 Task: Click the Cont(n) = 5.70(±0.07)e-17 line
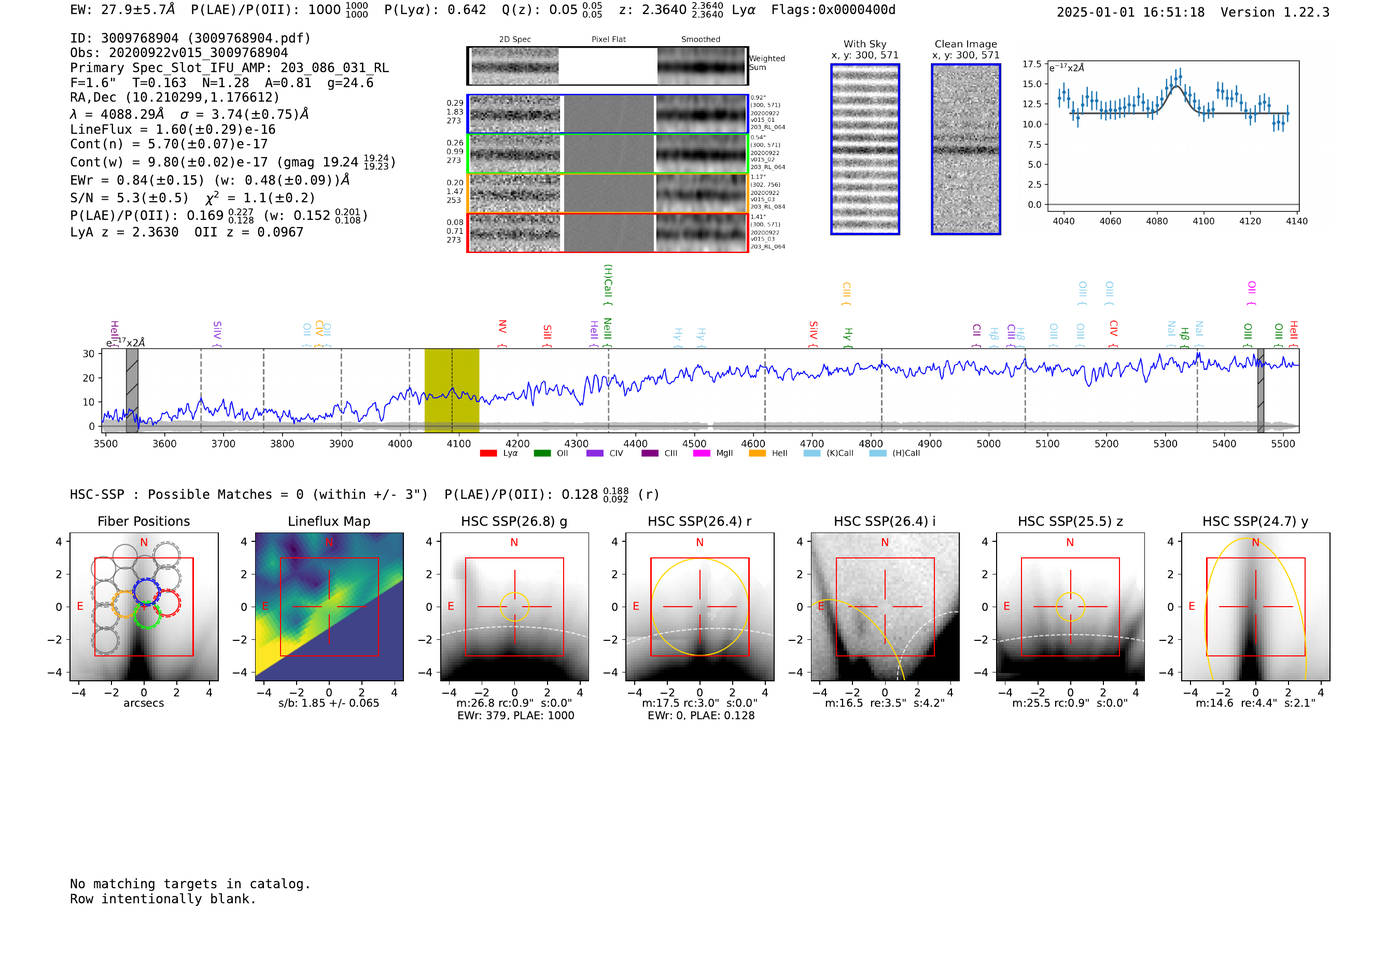(169, 144)
